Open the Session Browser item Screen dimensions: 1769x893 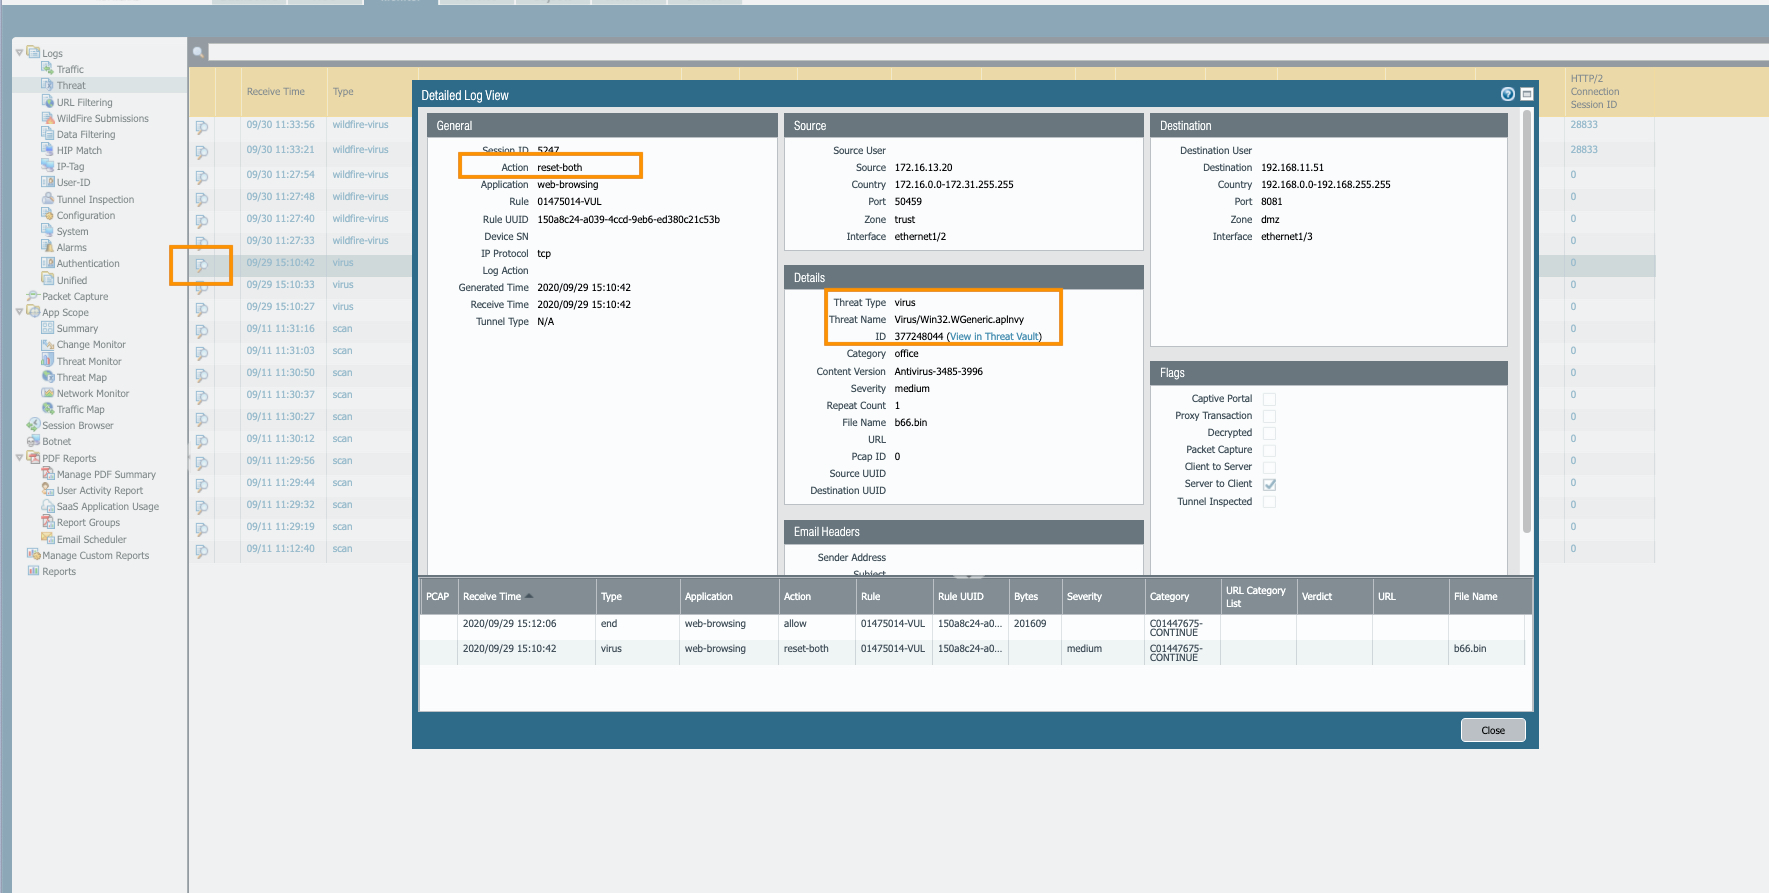tap(77, 425)
